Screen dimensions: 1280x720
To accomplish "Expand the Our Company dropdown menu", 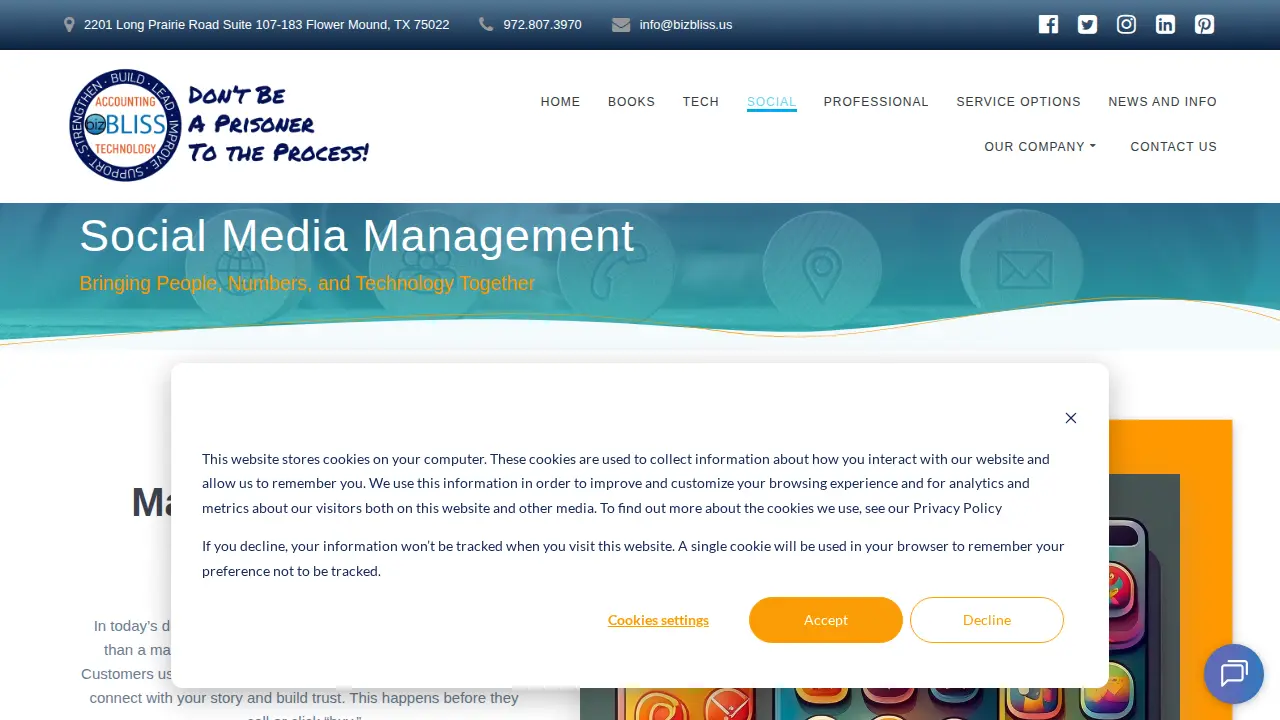I will point(1040,147).
